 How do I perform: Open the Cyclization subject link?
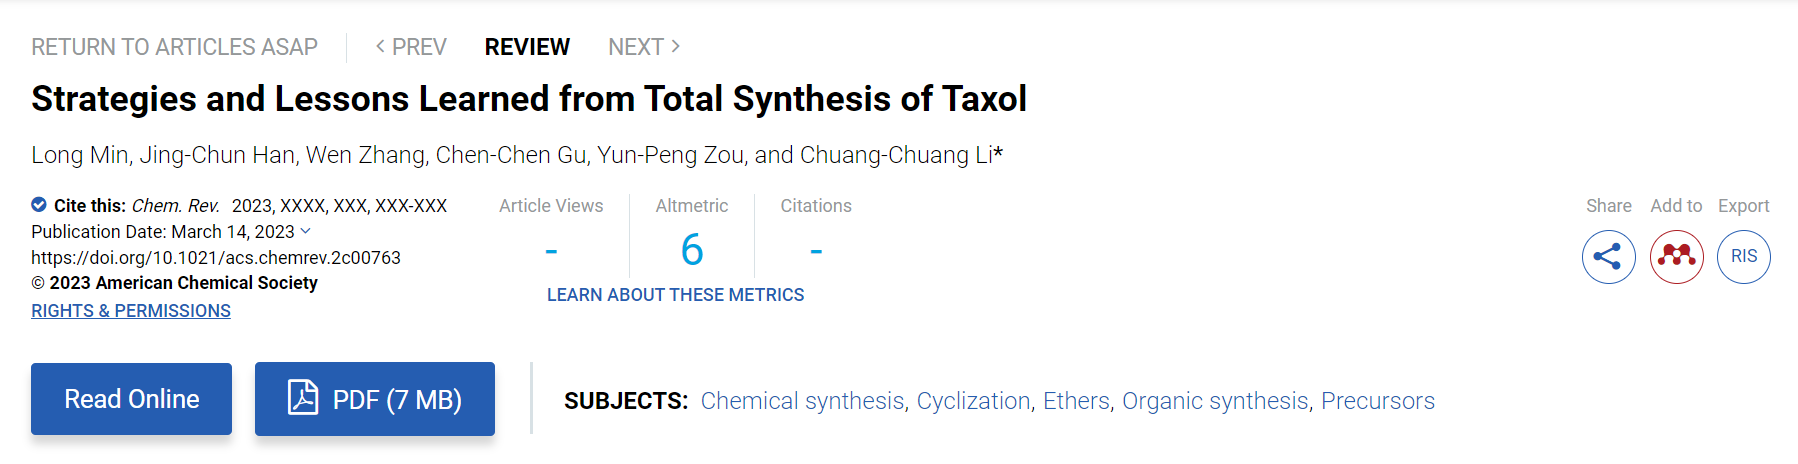click(973, 401)
